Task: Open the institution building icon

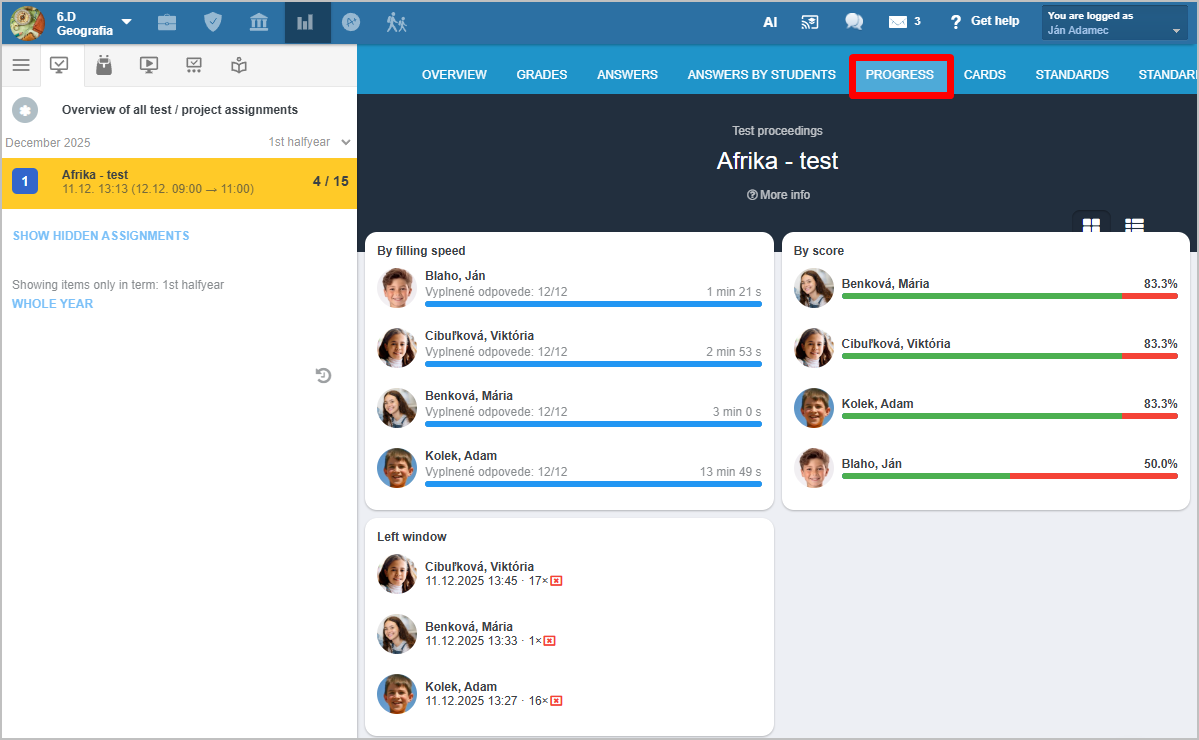Action: coord(258,22)
